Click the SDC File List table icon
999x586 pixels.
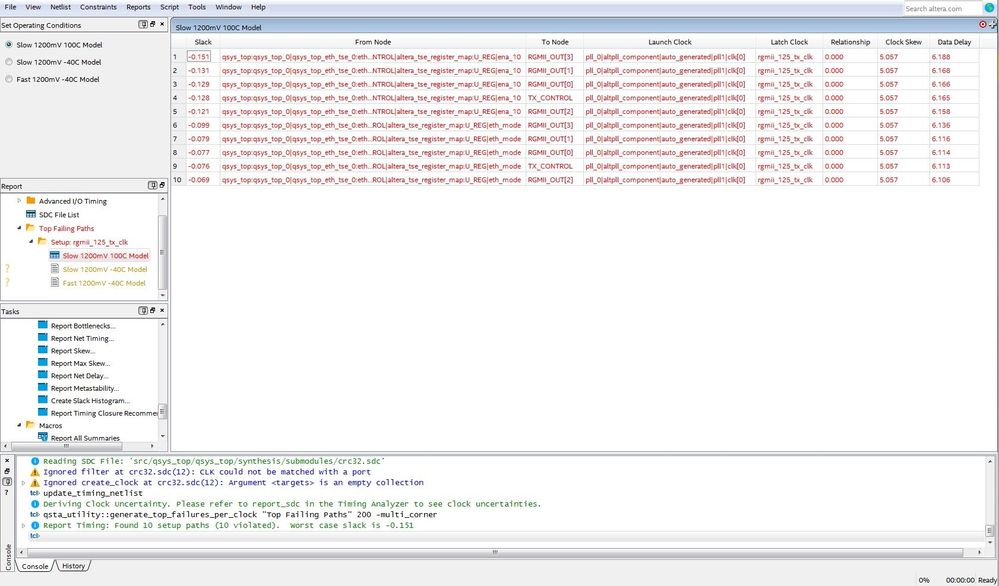(31, 215)
